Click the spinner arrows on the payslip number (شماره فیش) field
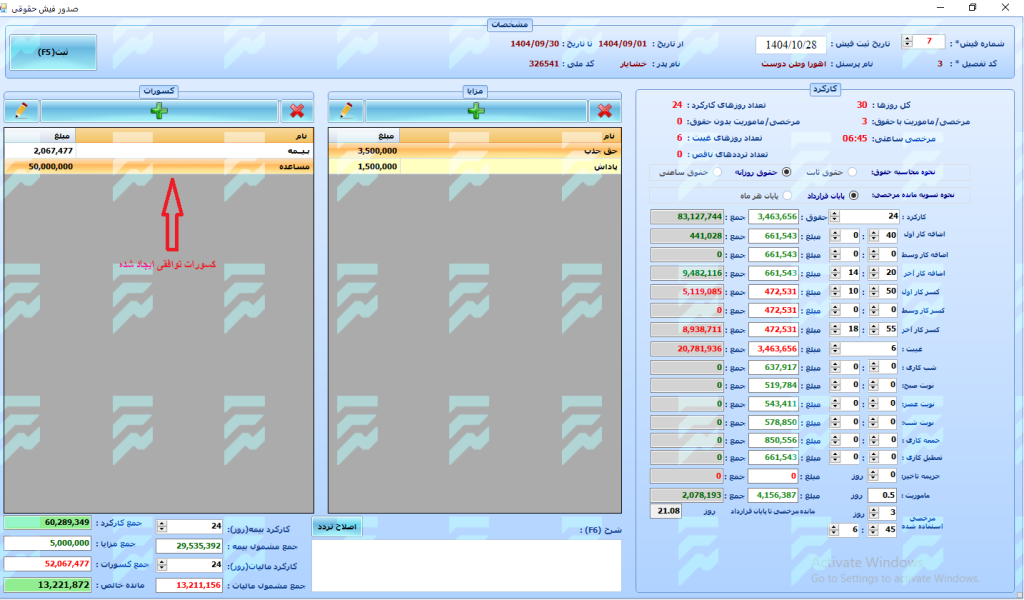 click(907, 41)
